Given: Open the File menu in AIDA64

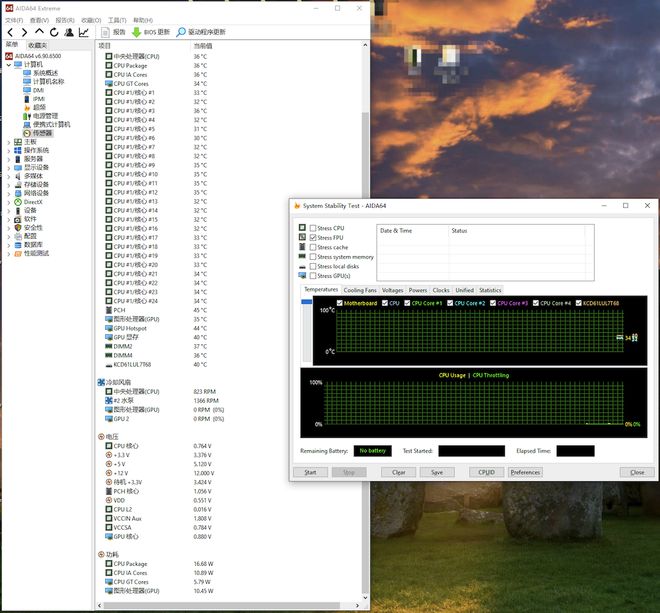Looking at the screenshot, I should tap(14, 20).
